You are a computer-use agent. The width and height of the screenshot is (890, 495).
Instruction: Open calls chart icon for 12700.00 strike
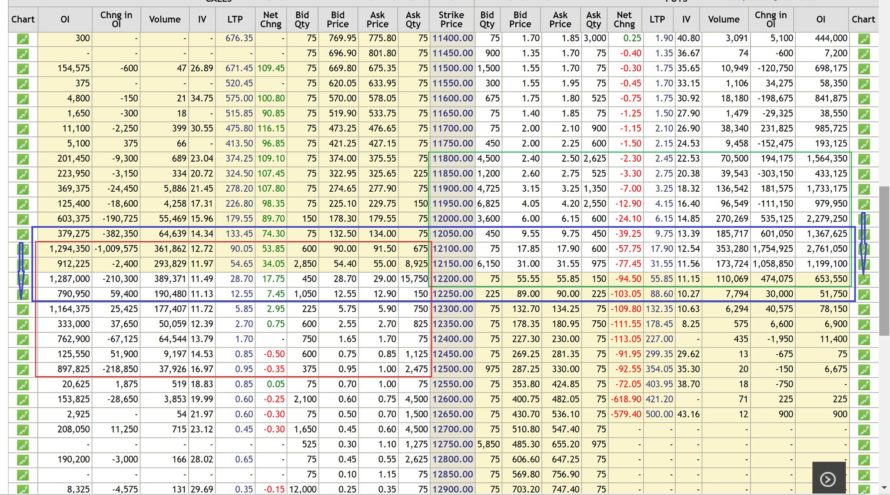click(22, 430)
